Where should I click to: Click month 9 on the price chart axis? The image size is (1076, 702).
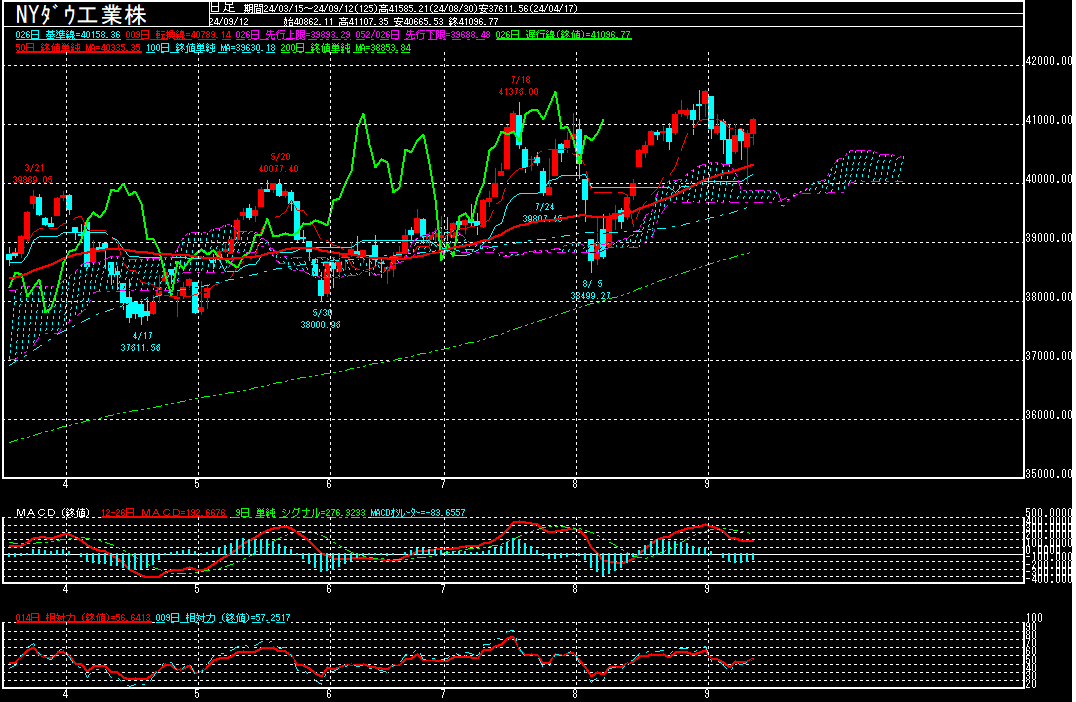coord(707,484)
